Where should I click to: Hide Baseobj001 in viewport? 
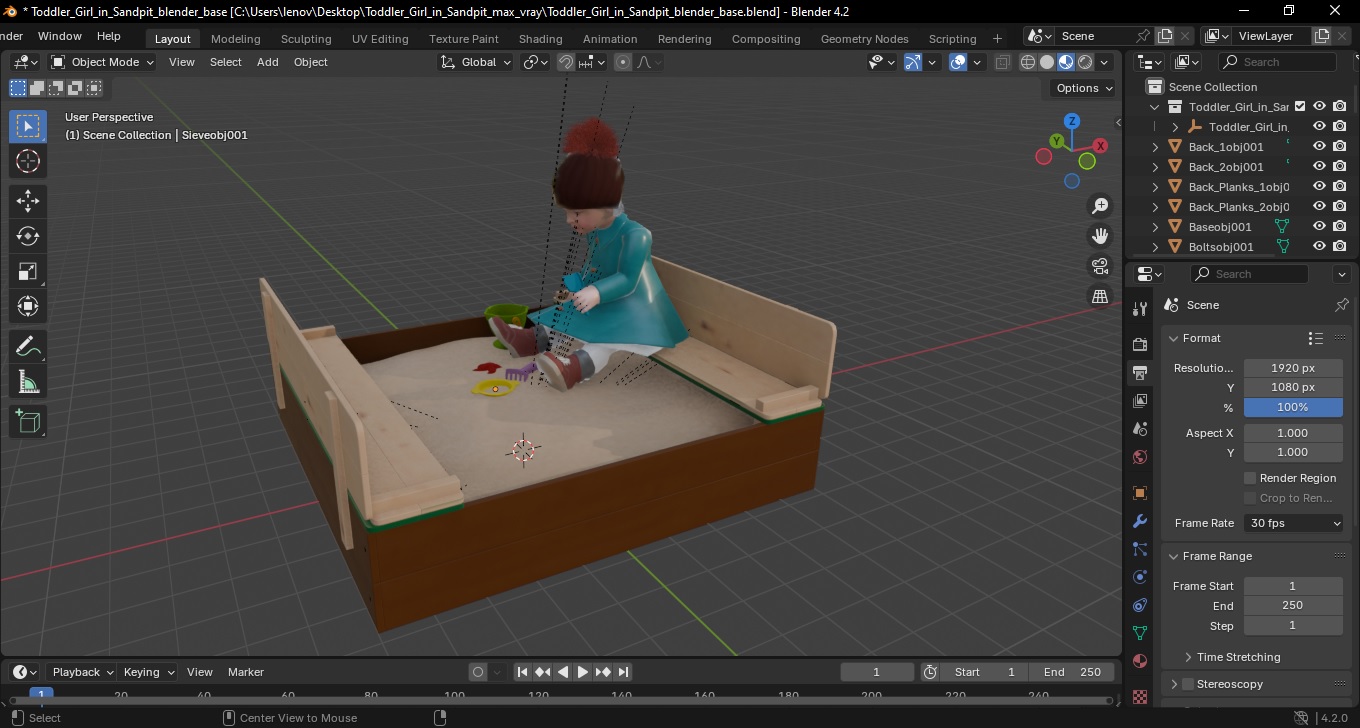[1319, 226]
